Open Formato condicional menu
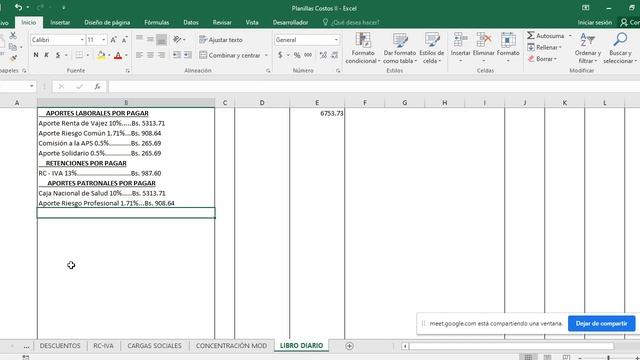This screenshot has height=360, width=640. tap(362, 48)
